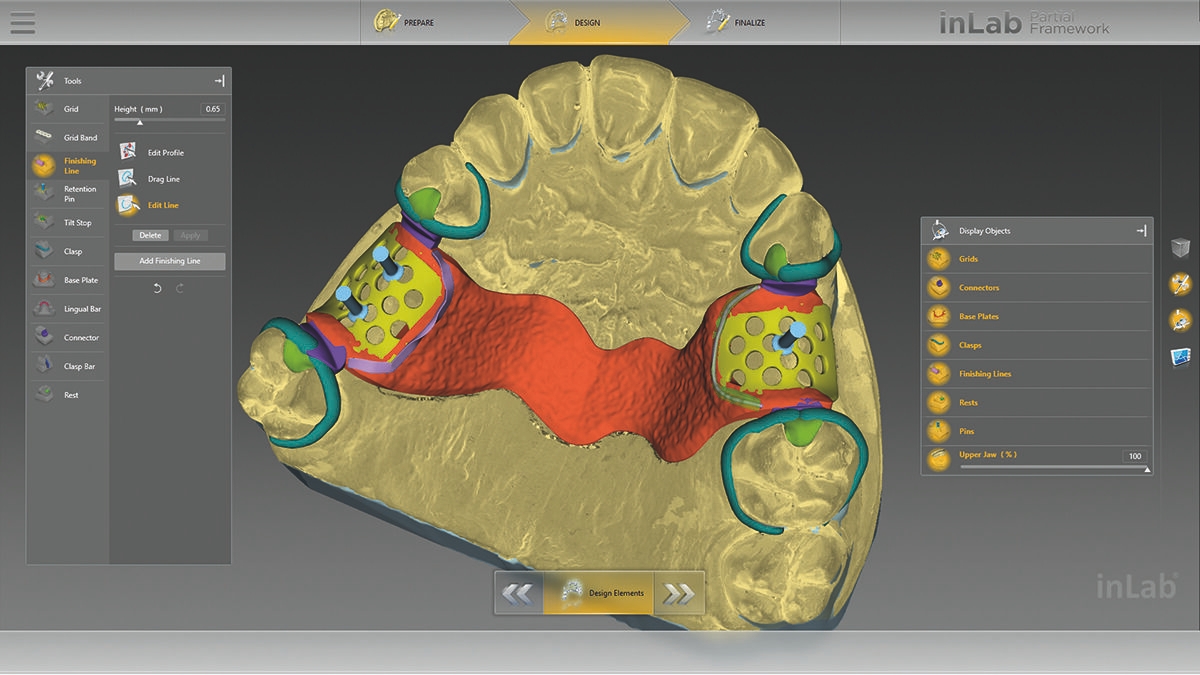Image resolution: width=1200 pixels, height=675 pixels.
Task: Undo the last action
Action: 158,288
